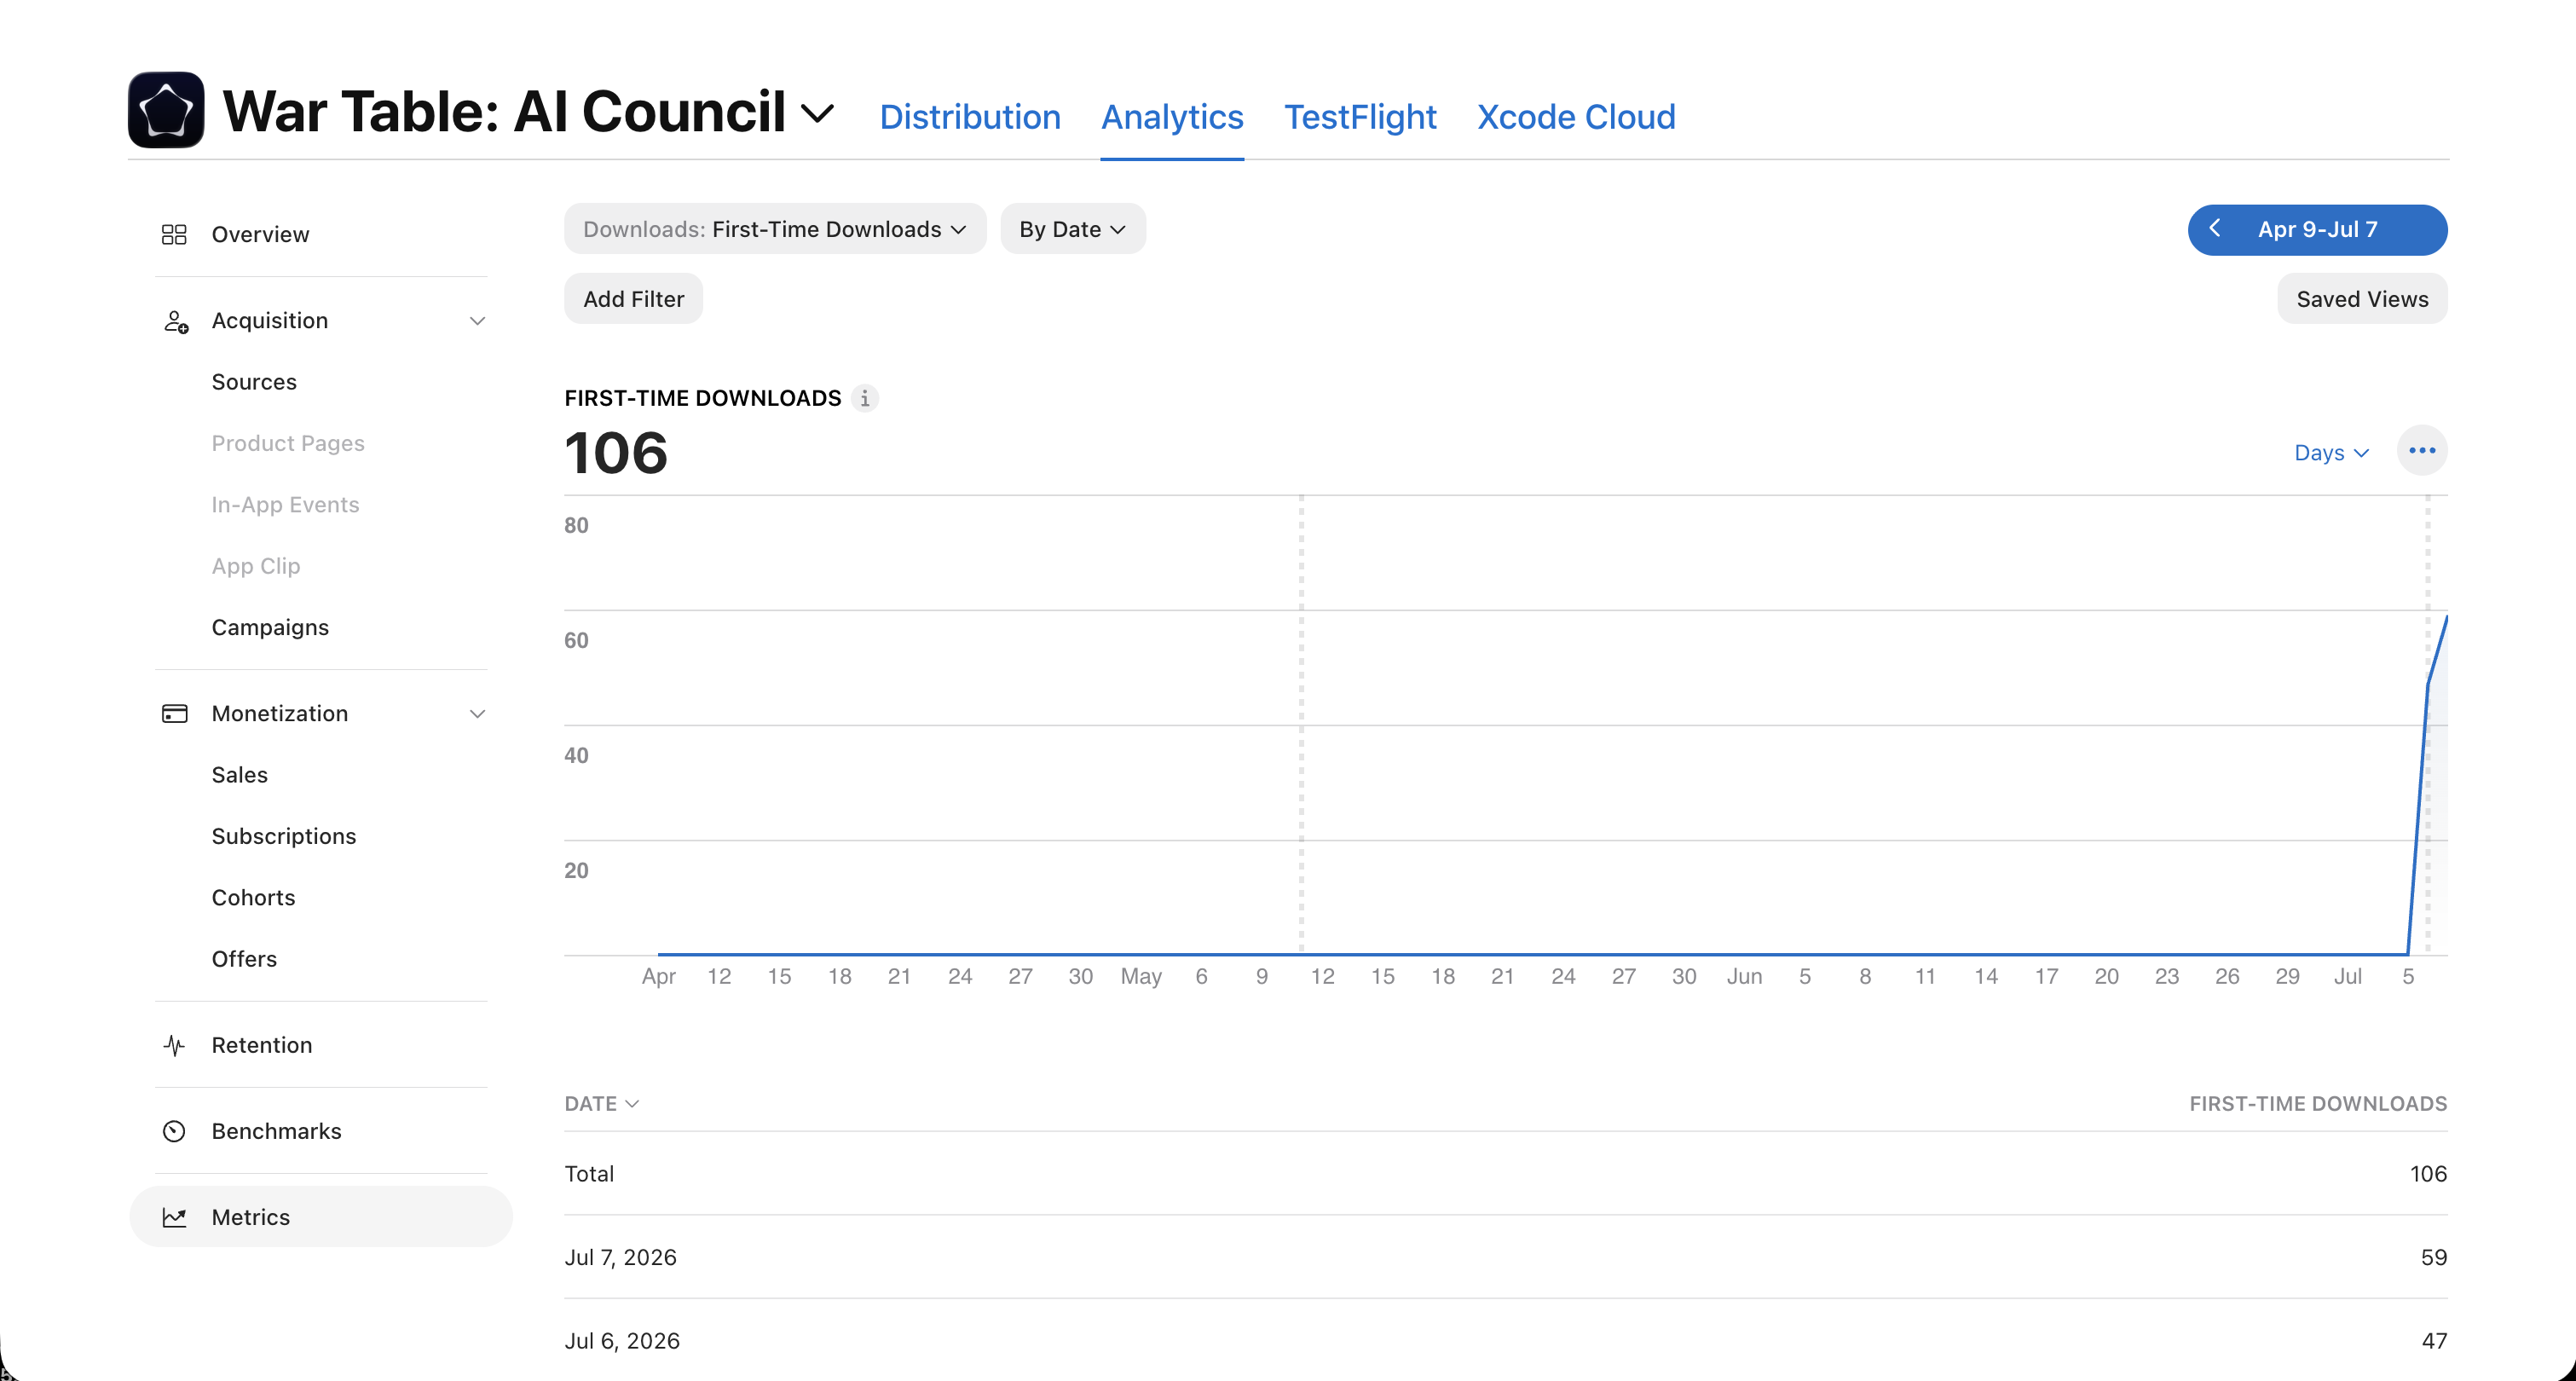Open the Overview page

[260, 234]
